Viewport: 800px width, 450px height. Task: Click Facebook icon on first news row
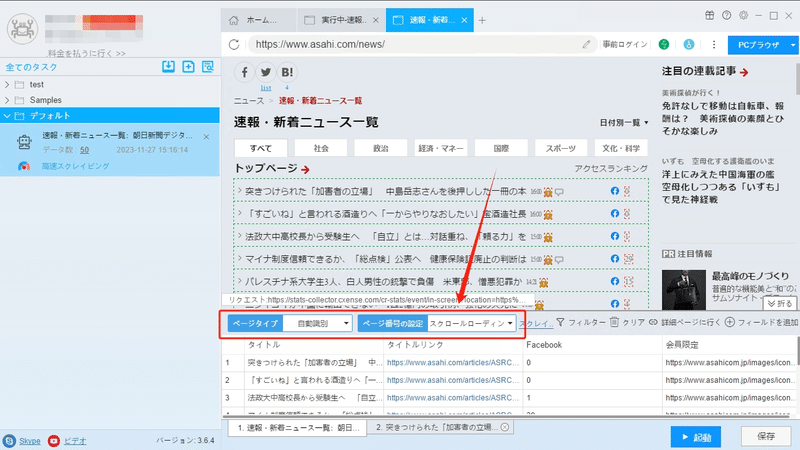coord(614,191)
